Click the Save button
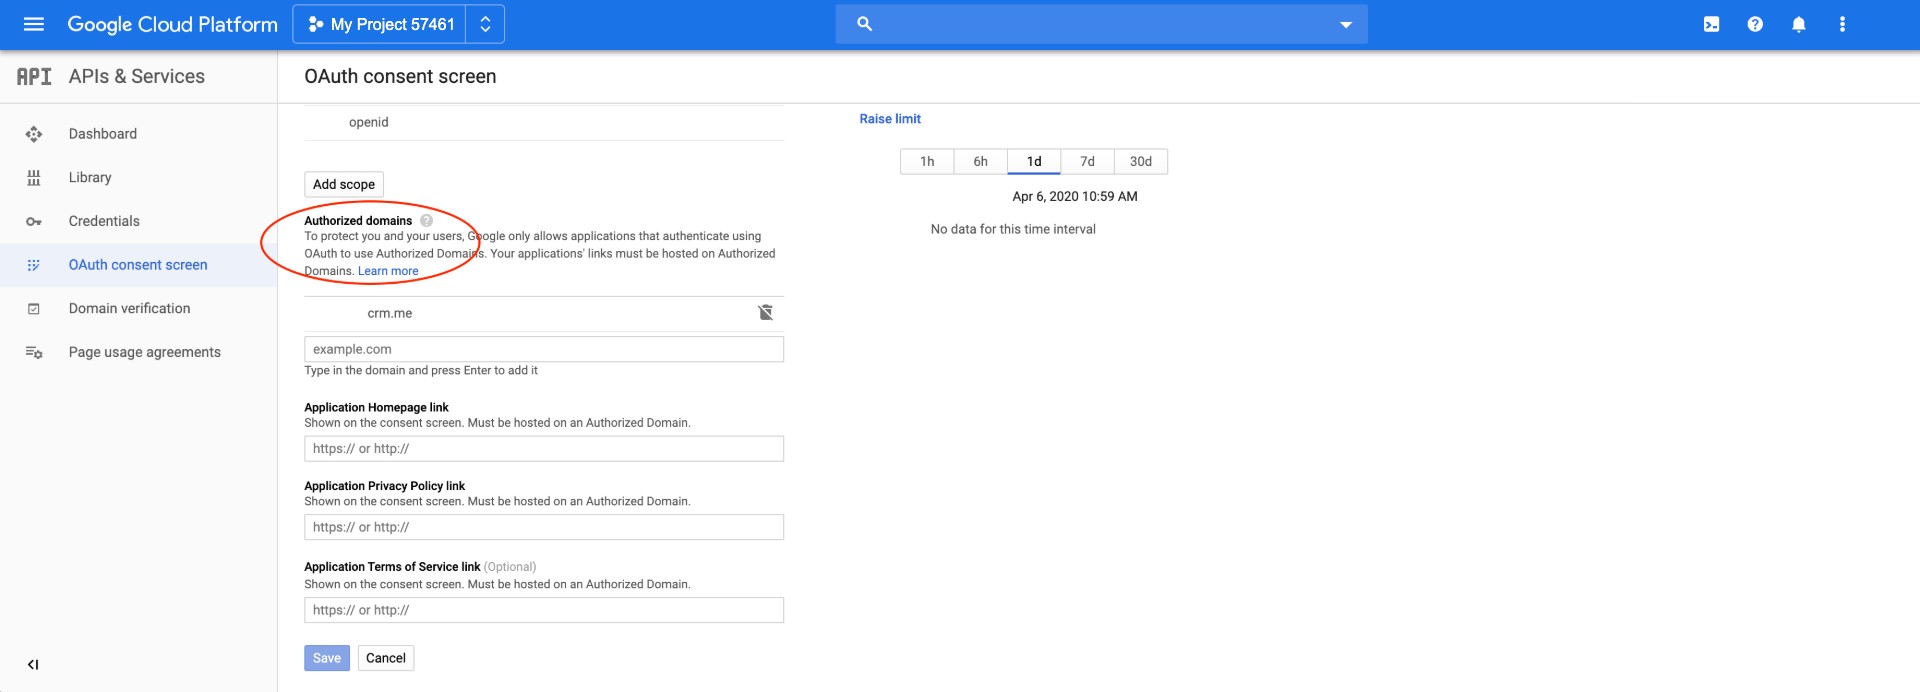Viewport: 1920px width, 692px height. click(x=327, y=658)
